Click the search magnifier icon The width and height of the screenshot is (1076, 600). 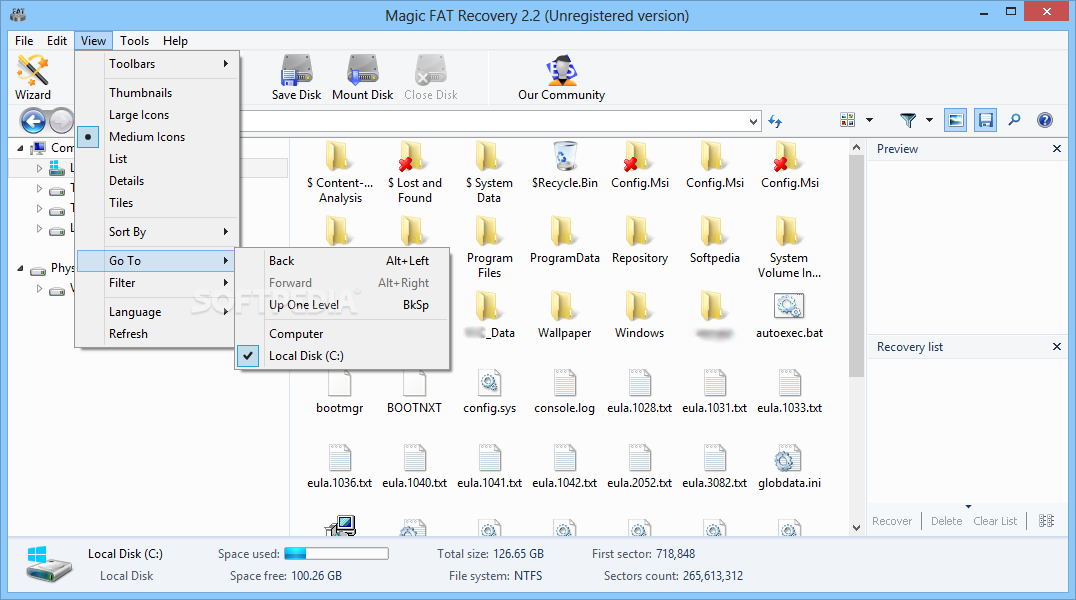pyautogui.click(x=1014, y=120)
